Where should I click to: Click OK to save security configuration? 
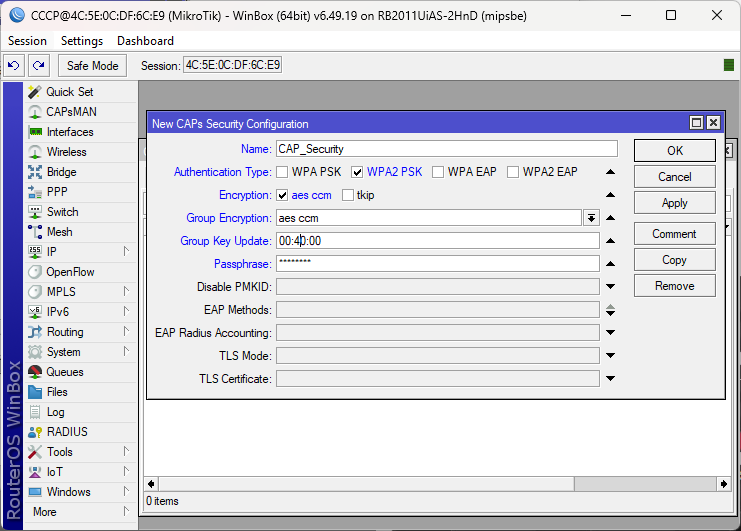[x=674, y=151]
